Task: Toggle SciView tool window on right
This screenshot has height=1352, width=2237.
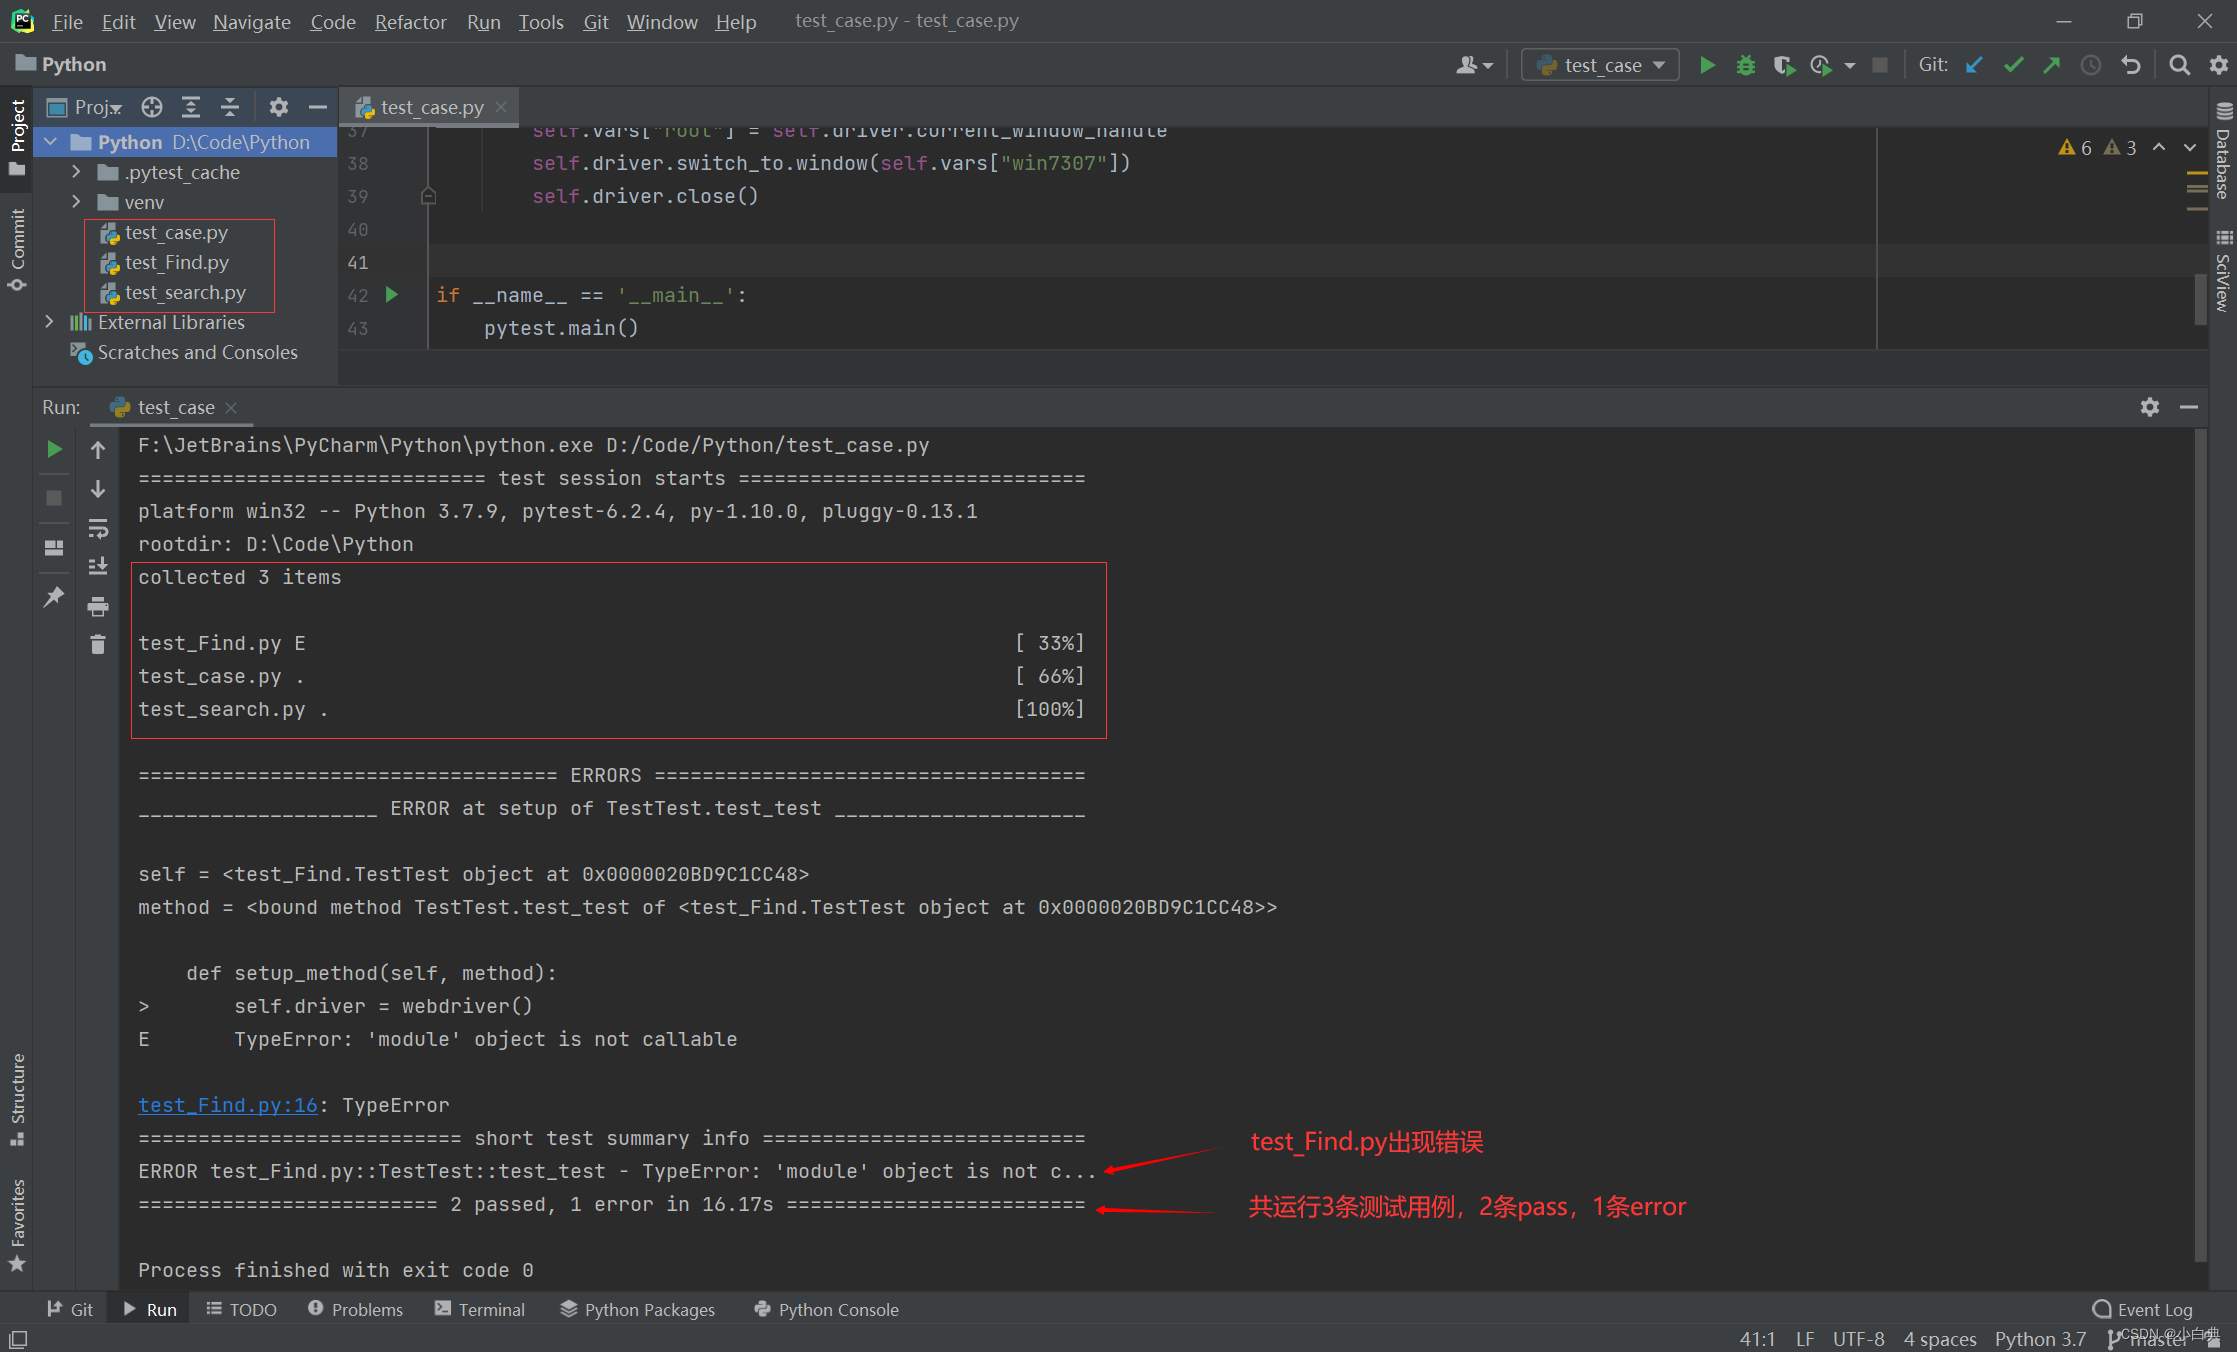Action: click(x=2223, y=271)
